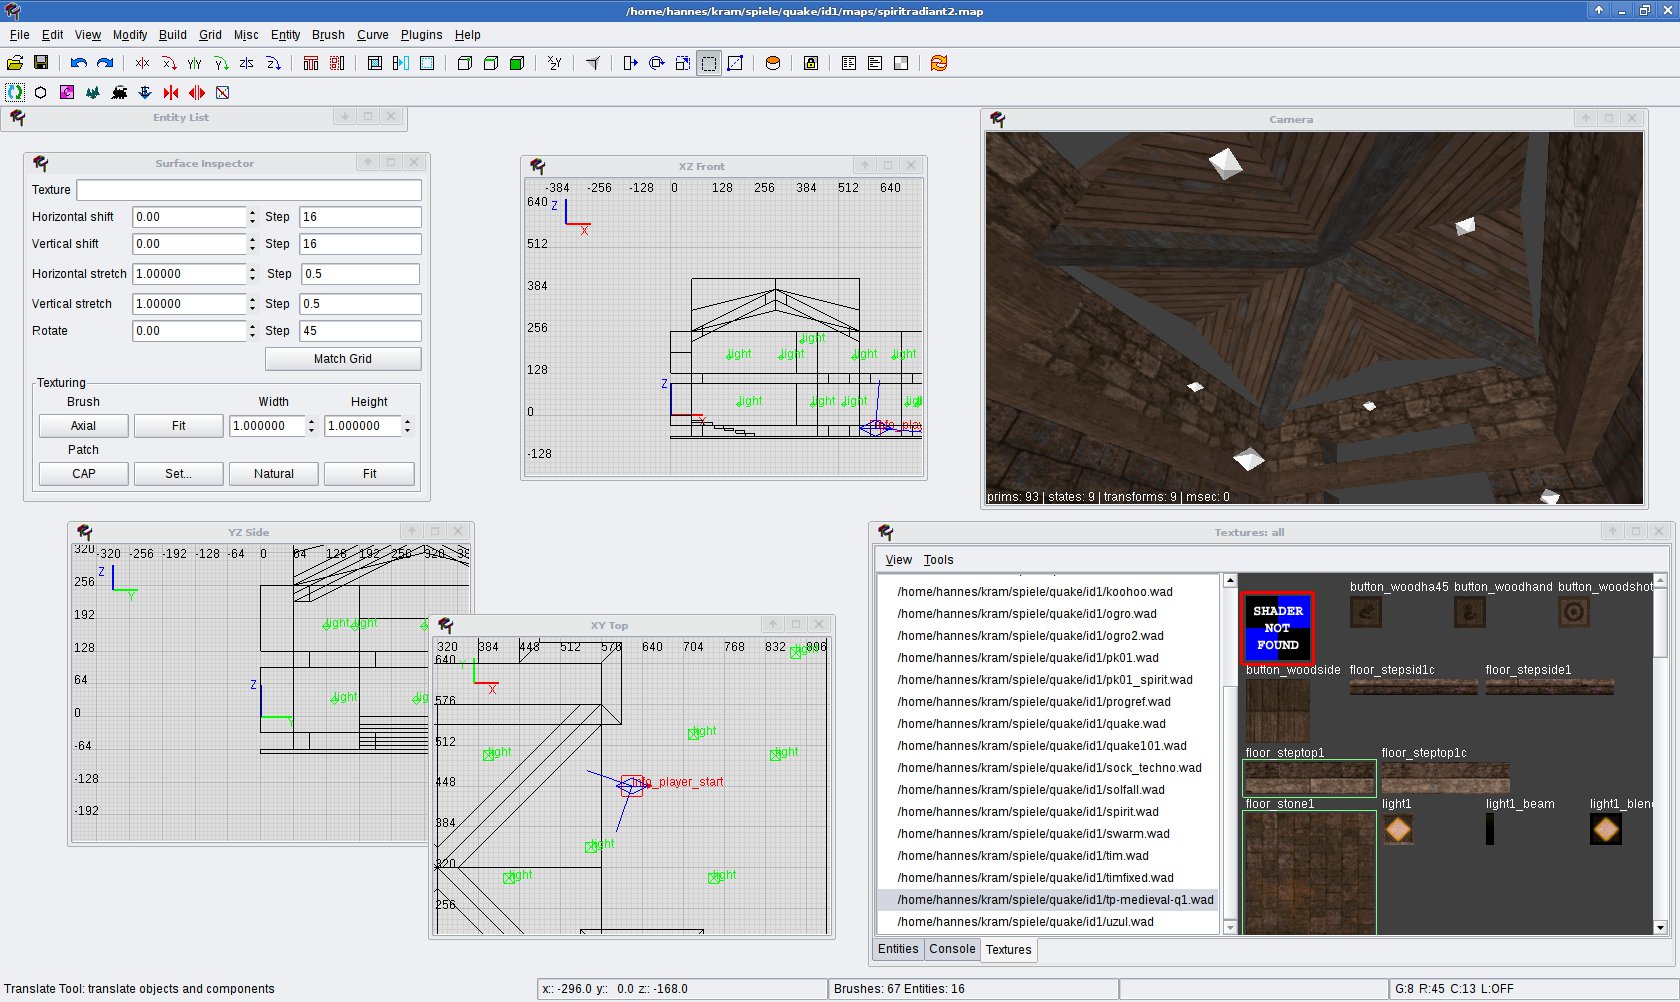Image resolution: width=1680 pixels, height=1002 pixels.
Task: Open the Plugins menu
Action: coord(421,34)
